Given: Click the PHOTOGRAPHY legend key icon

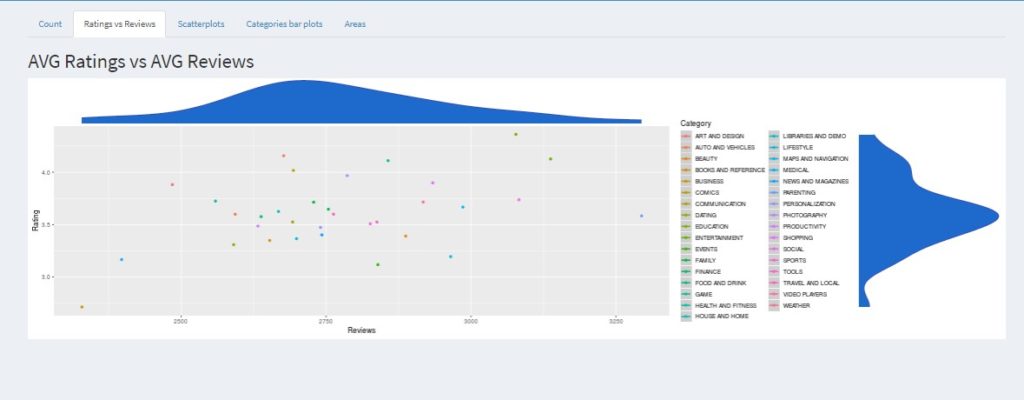Looking at the screenshot, I should 775,215.
